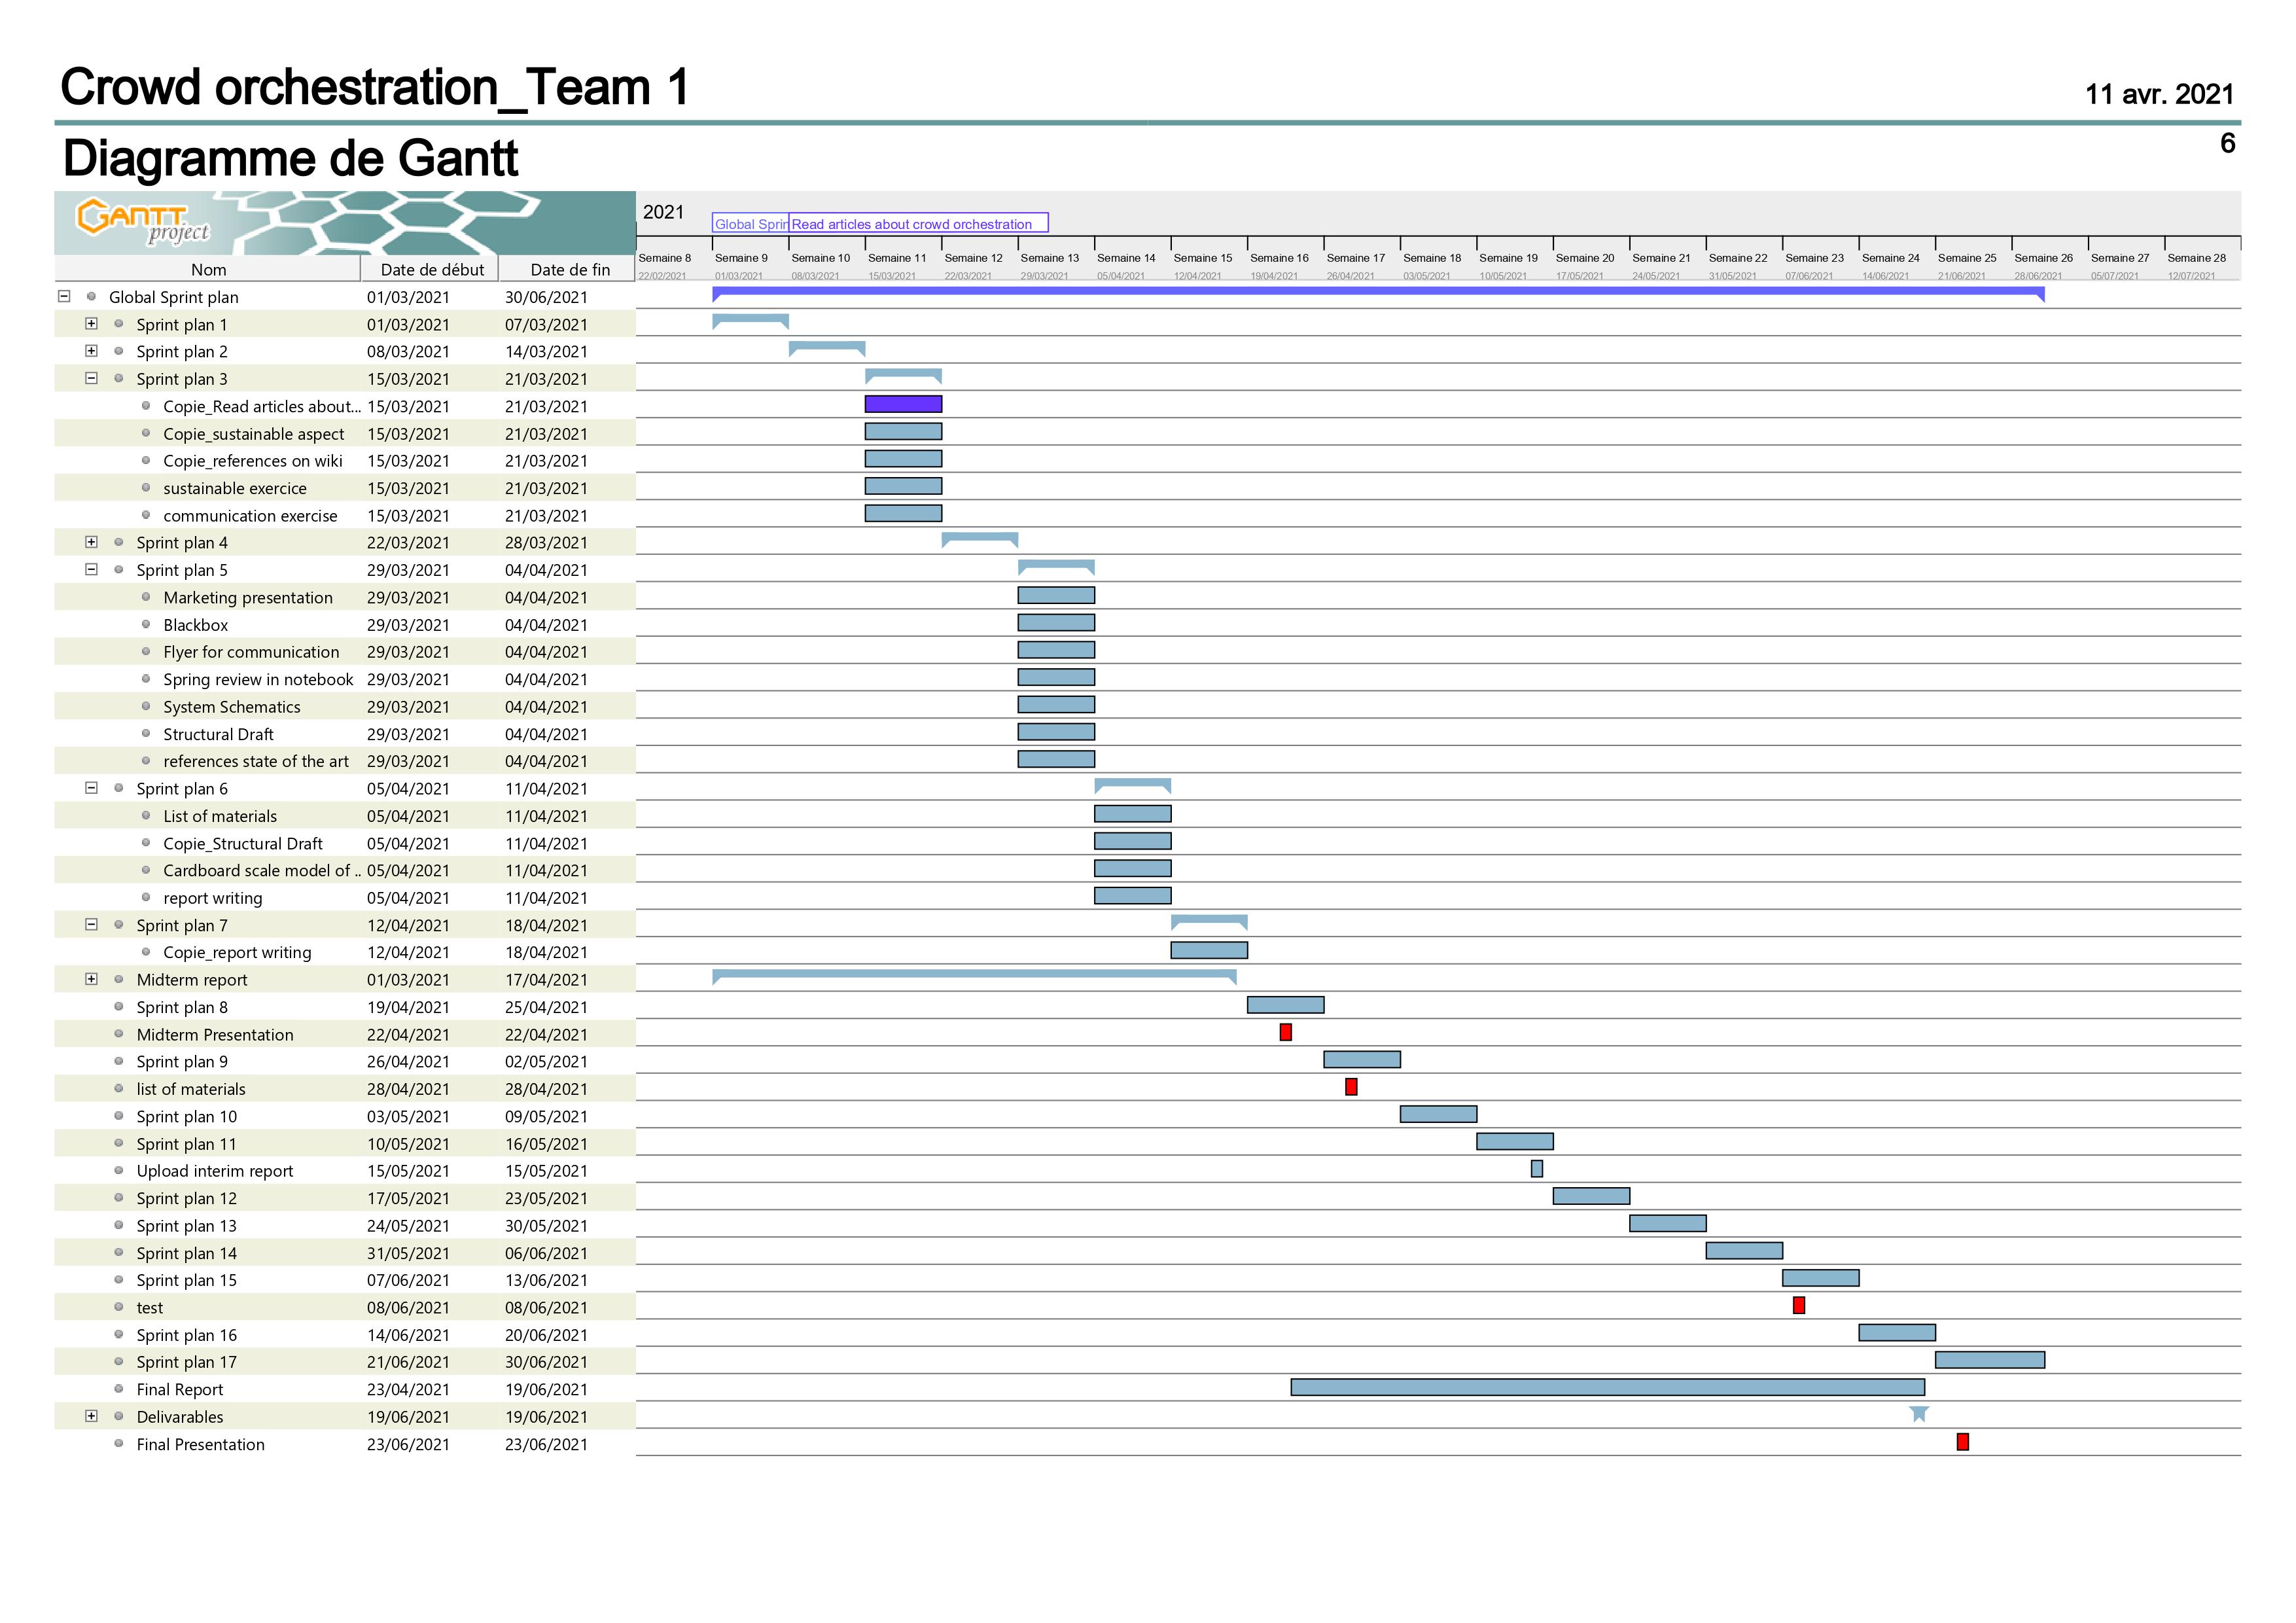Viewport: 2296px width, 1623px height.
Task: Click the bullet icon beside Final Report
Action: pos(118,1389)
